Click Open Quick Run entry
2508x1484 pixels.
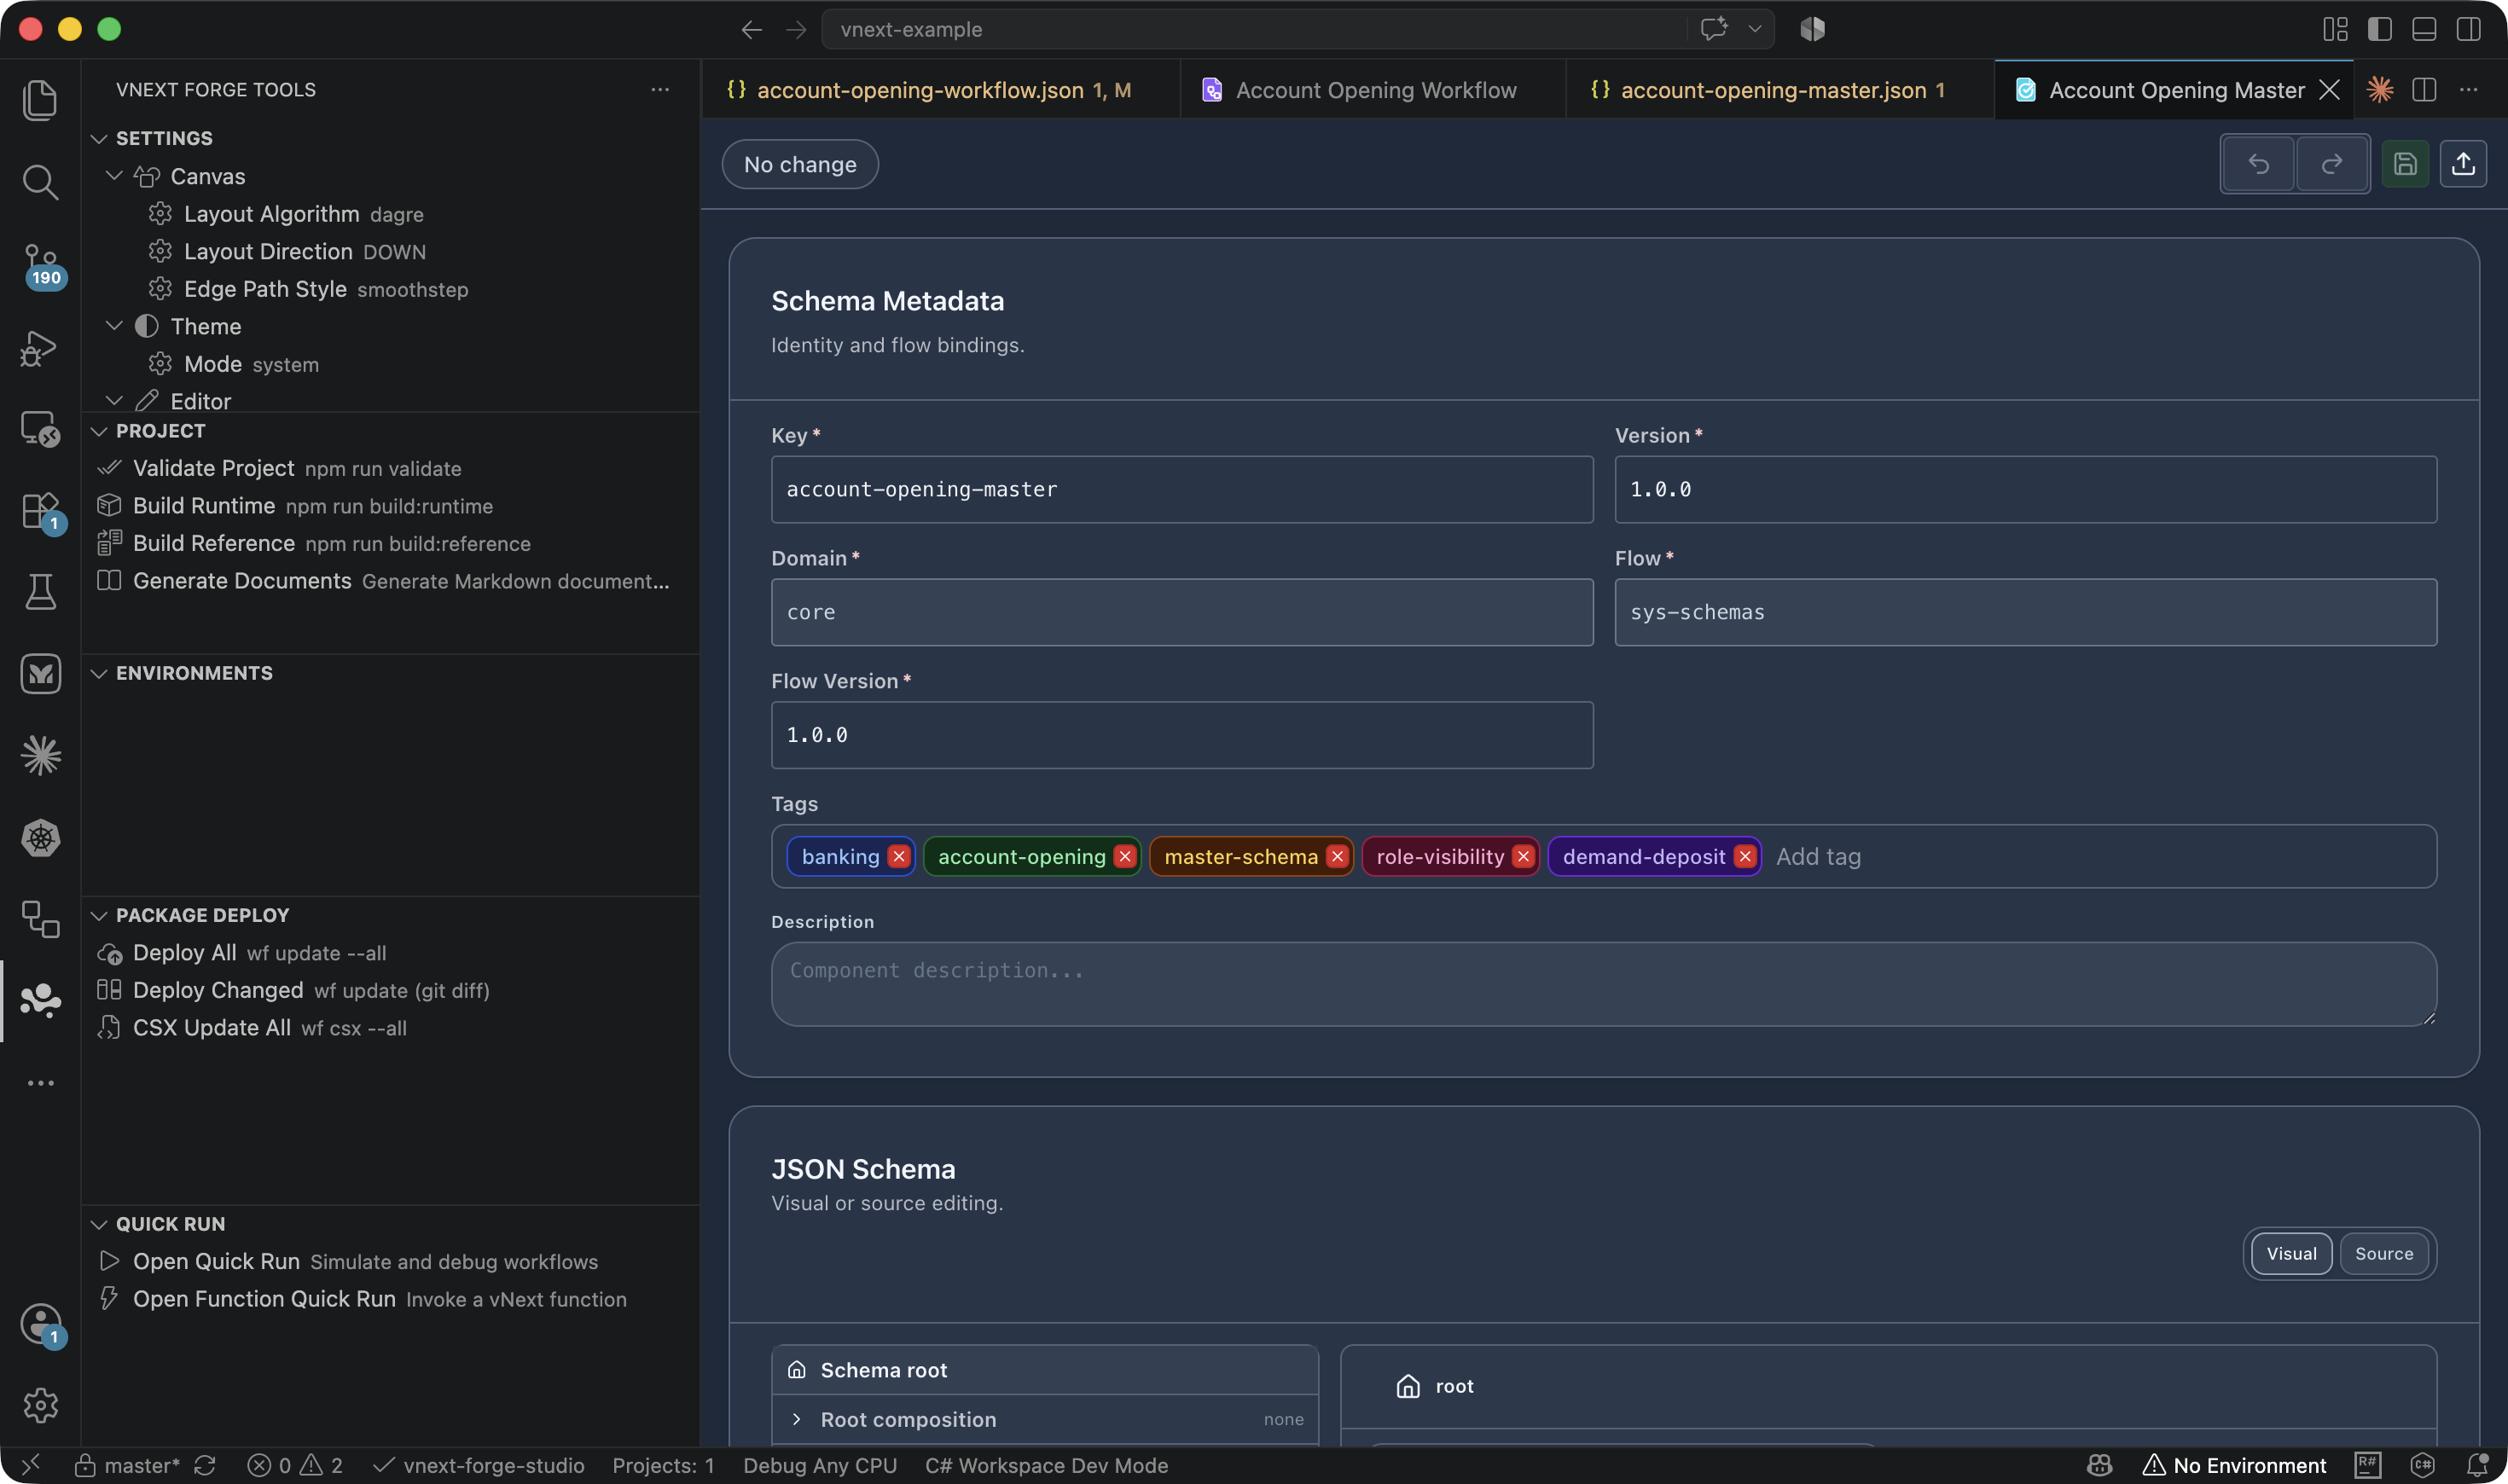click(x=390, y=1261)
